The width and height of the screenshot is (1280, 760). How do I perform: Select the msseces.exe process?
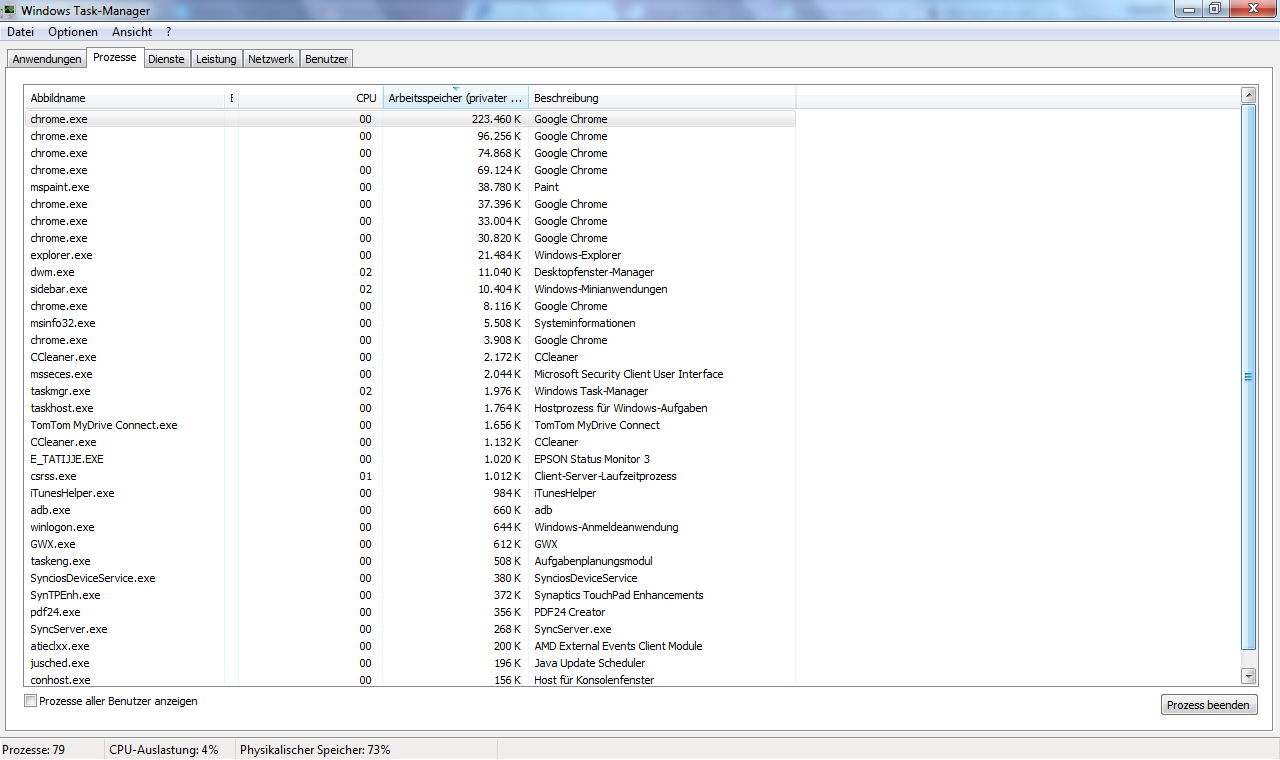click(x=410, y=374)
